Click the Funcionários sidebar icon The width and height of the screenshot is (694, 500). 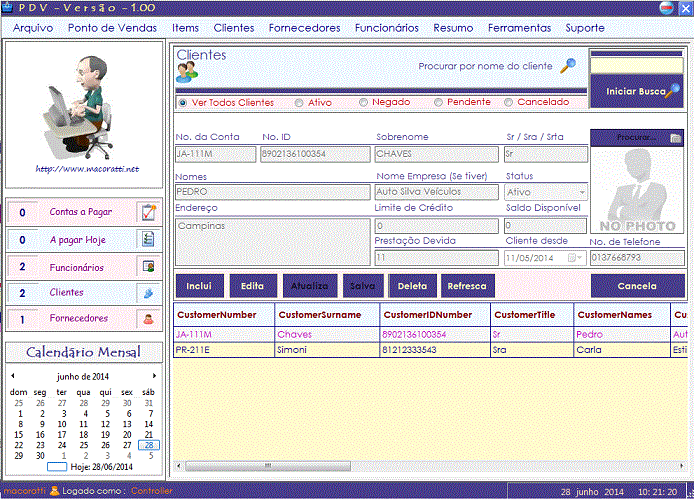point(148,267)
